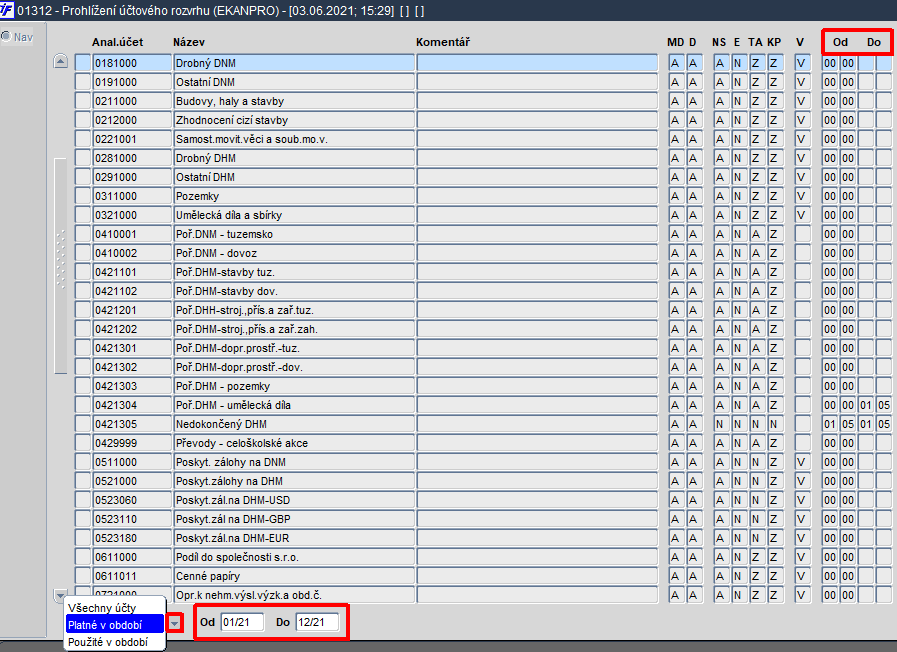Select row marker for account 0410001
The image size is (897, 652).
(83, 234)
